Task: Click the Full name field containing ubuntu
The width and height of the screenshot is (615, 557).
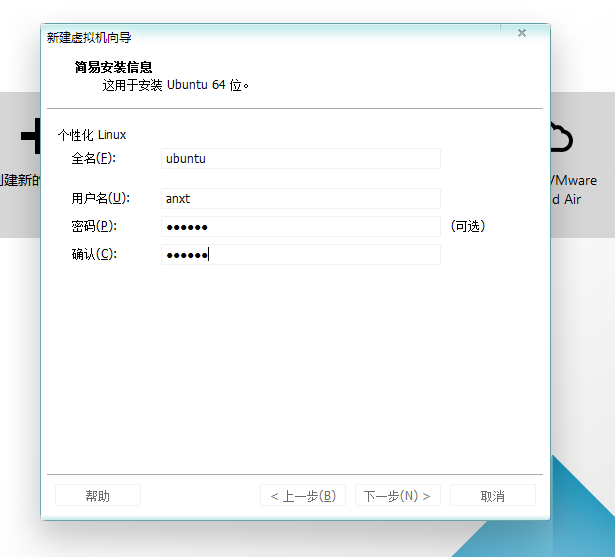Action: coord(301,158)
